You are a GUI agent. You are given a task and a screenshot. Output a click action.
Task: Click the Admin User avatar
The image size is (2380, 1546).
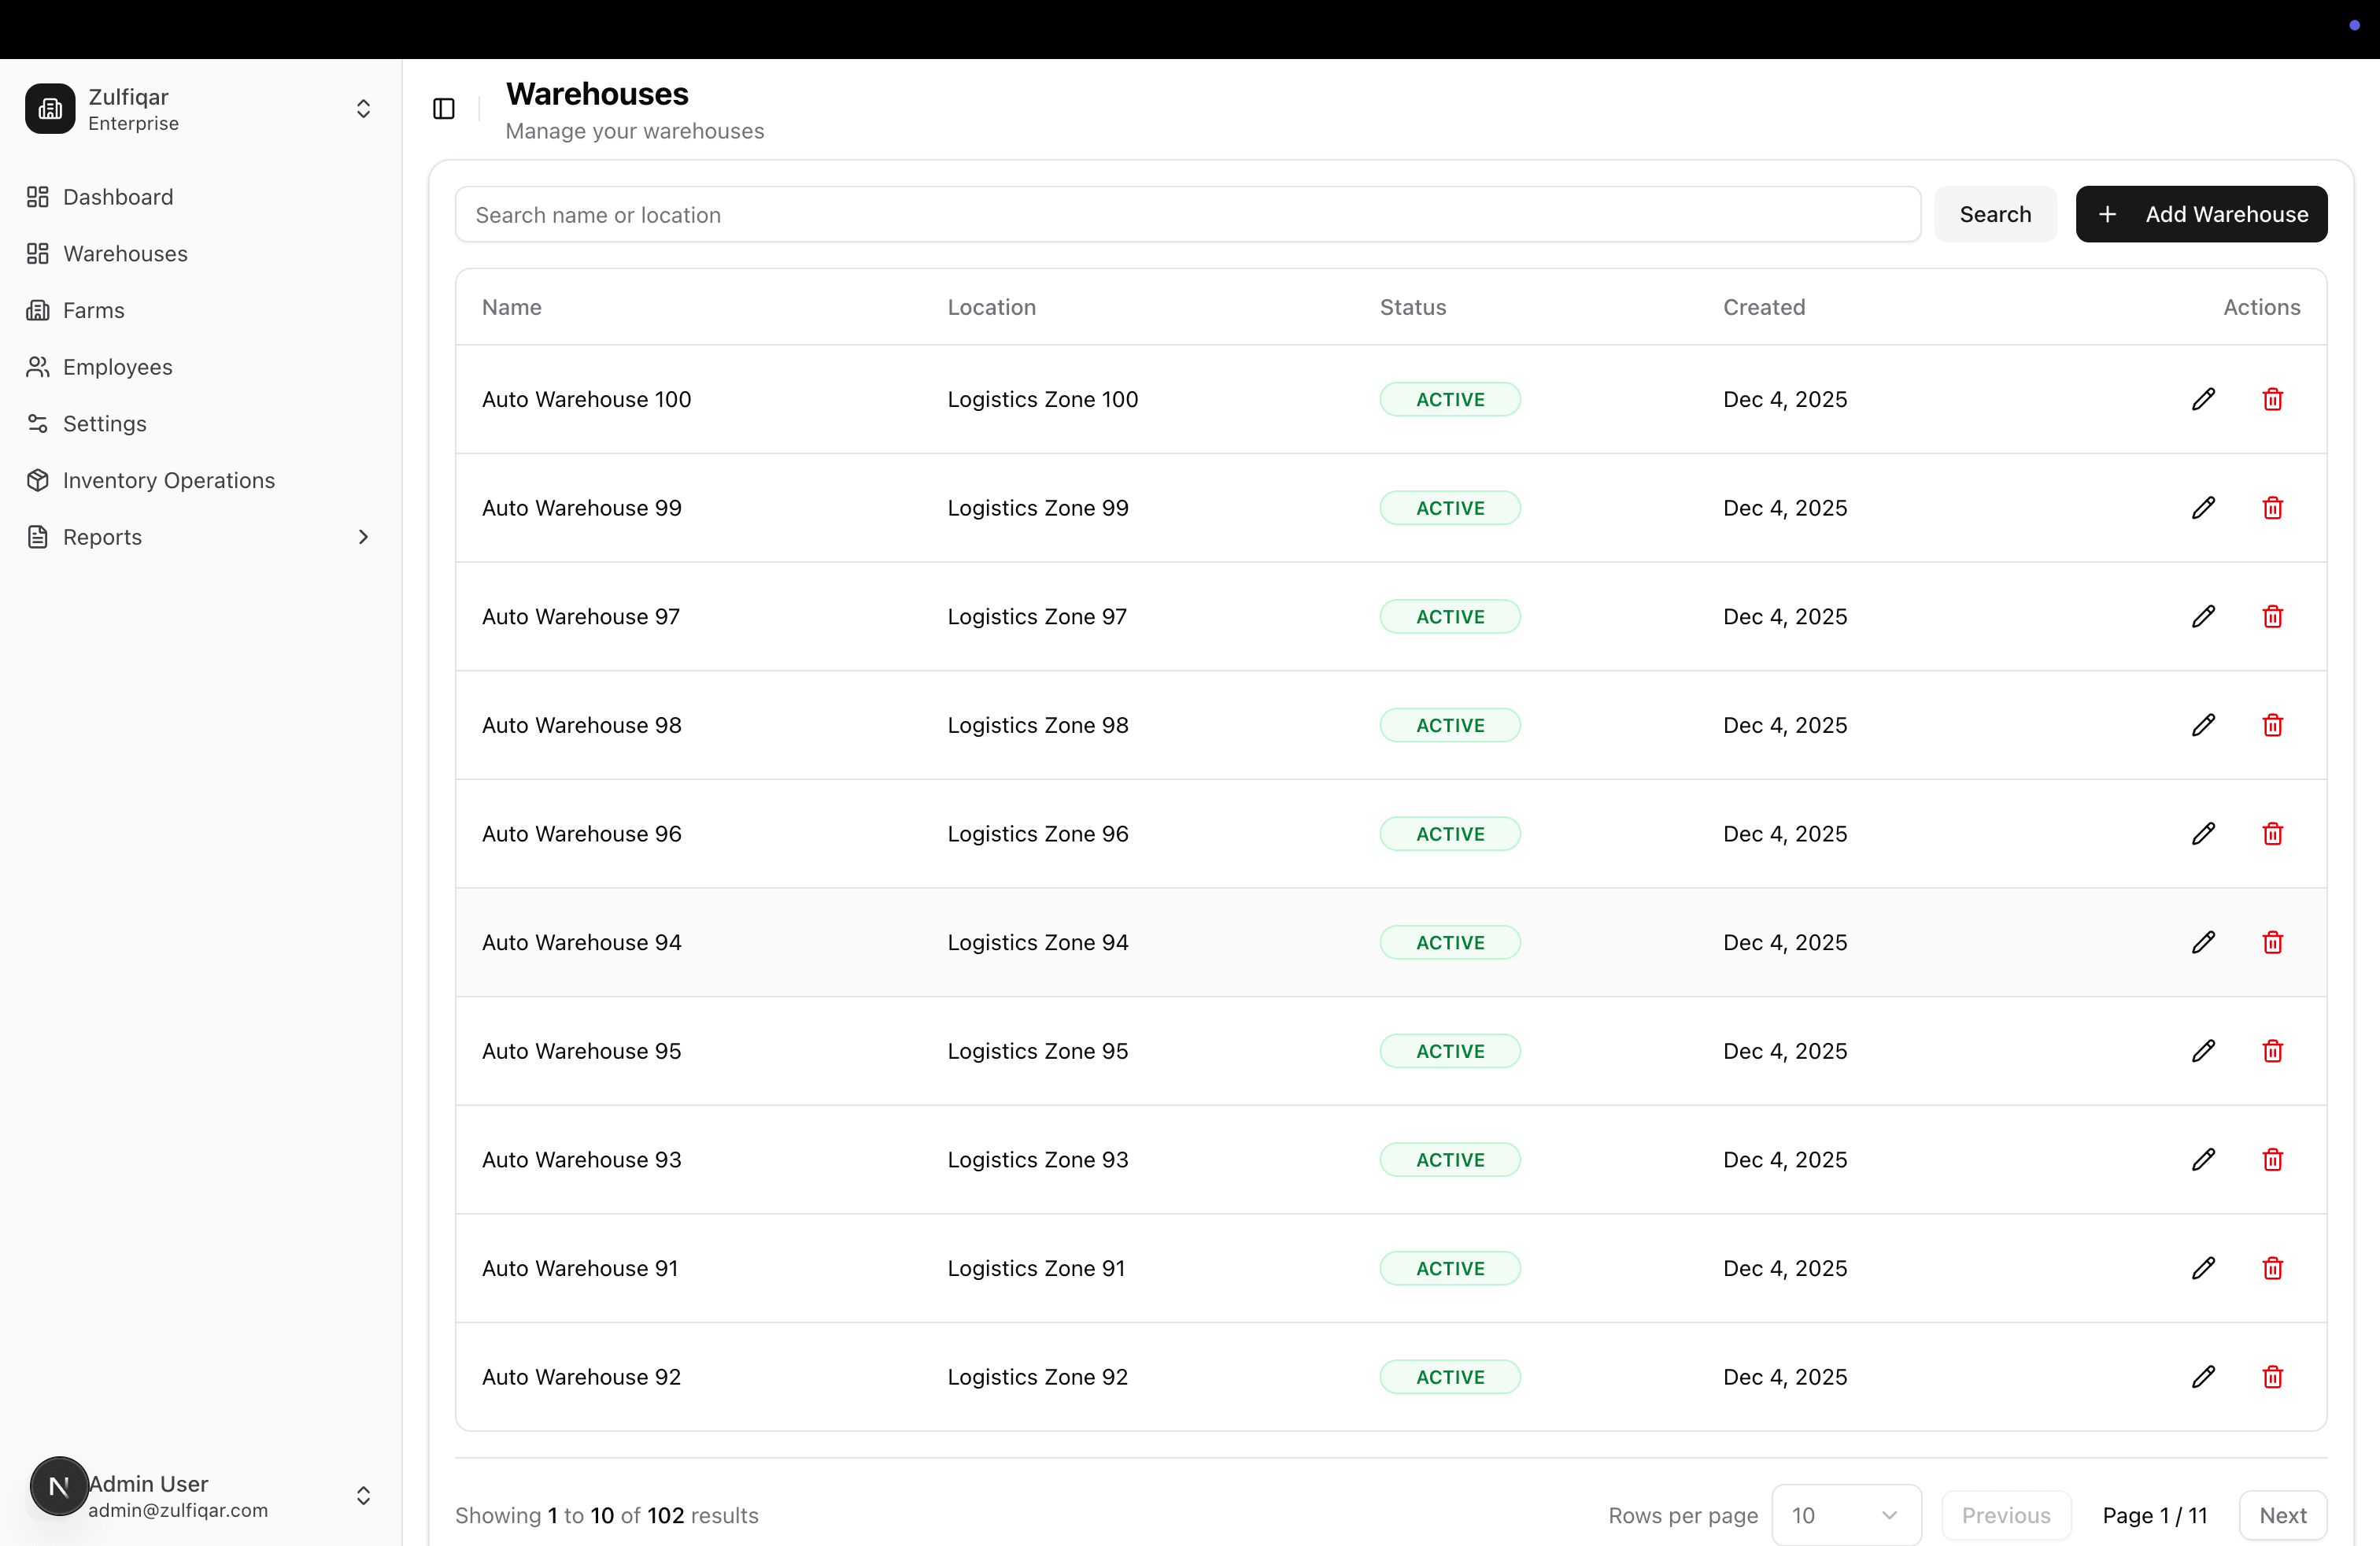59,1487
